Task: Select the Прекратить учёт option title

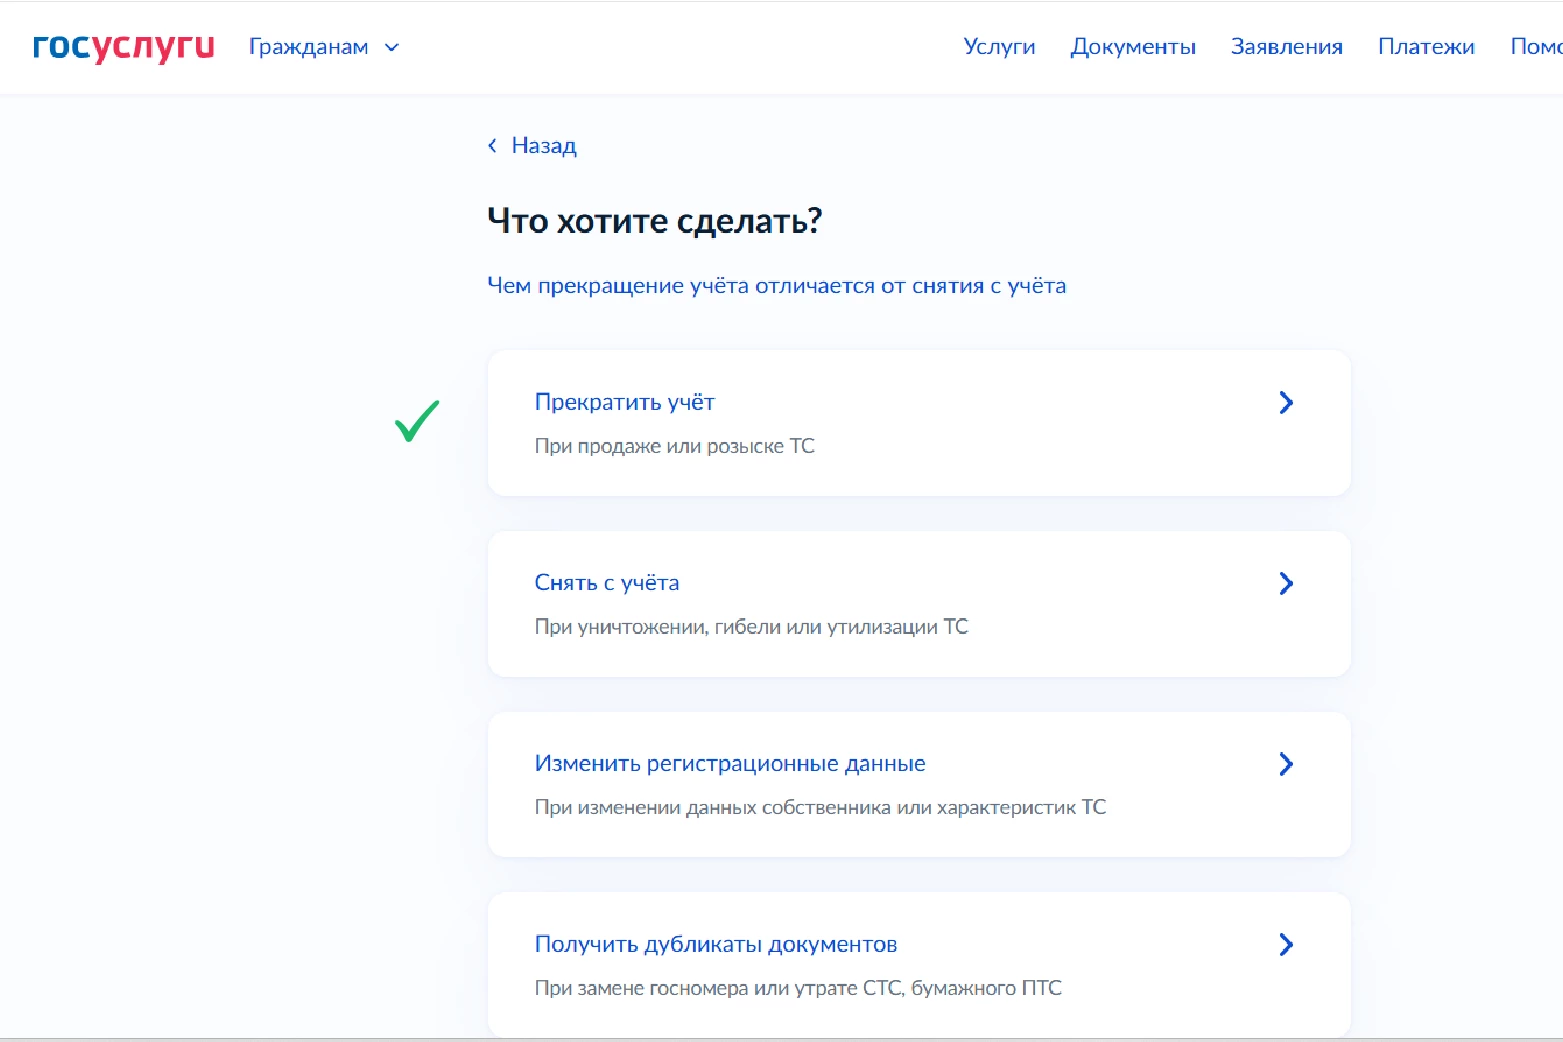Action: coord(624,402)
